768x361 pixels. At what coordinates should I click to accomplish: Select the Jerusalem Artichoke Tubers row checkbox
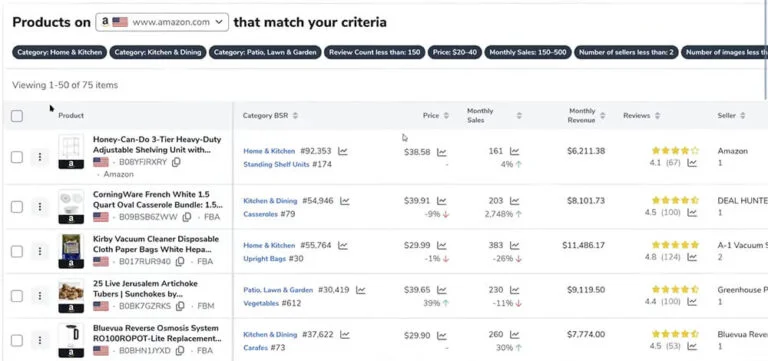(17, 296)
